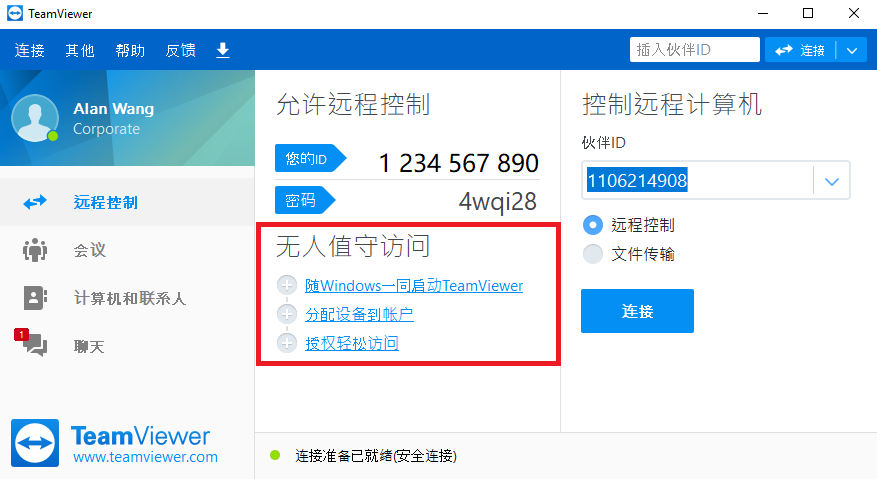Open the 帮助 menu

130,50
